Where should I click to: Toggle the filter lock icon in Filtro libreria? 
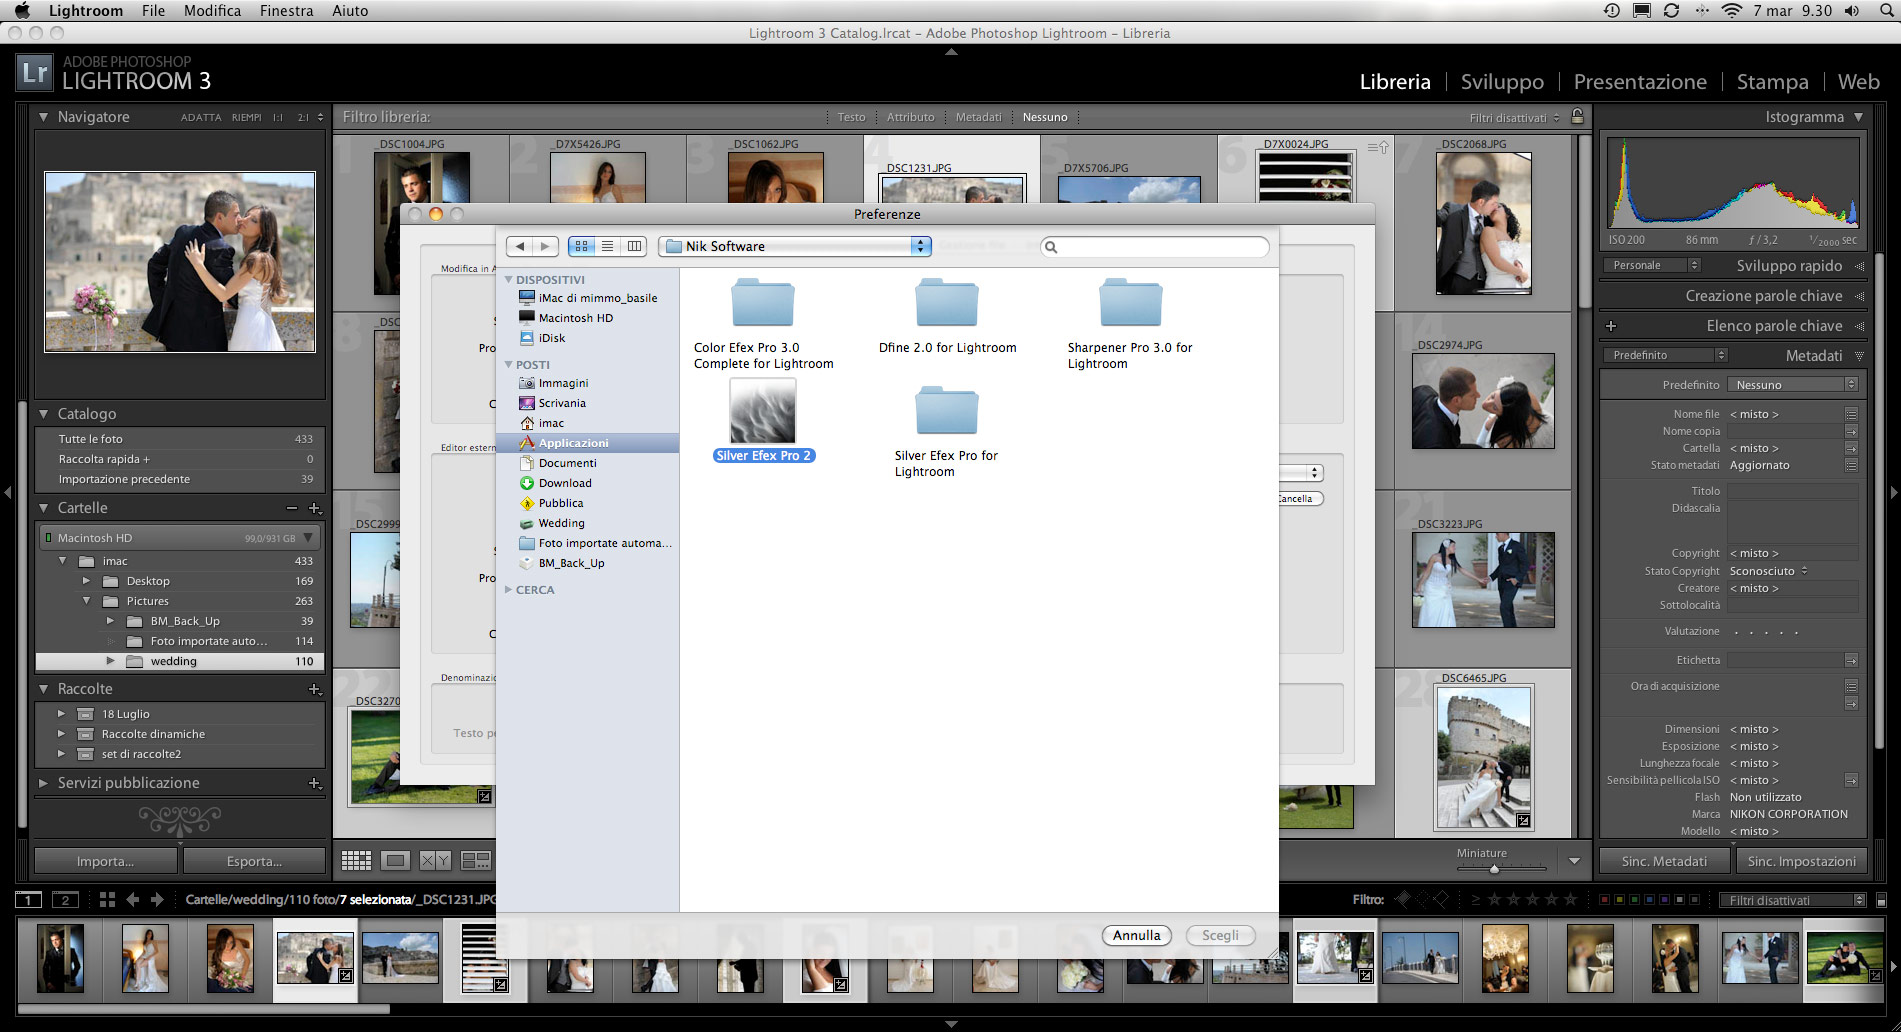tap(1577, 116)
